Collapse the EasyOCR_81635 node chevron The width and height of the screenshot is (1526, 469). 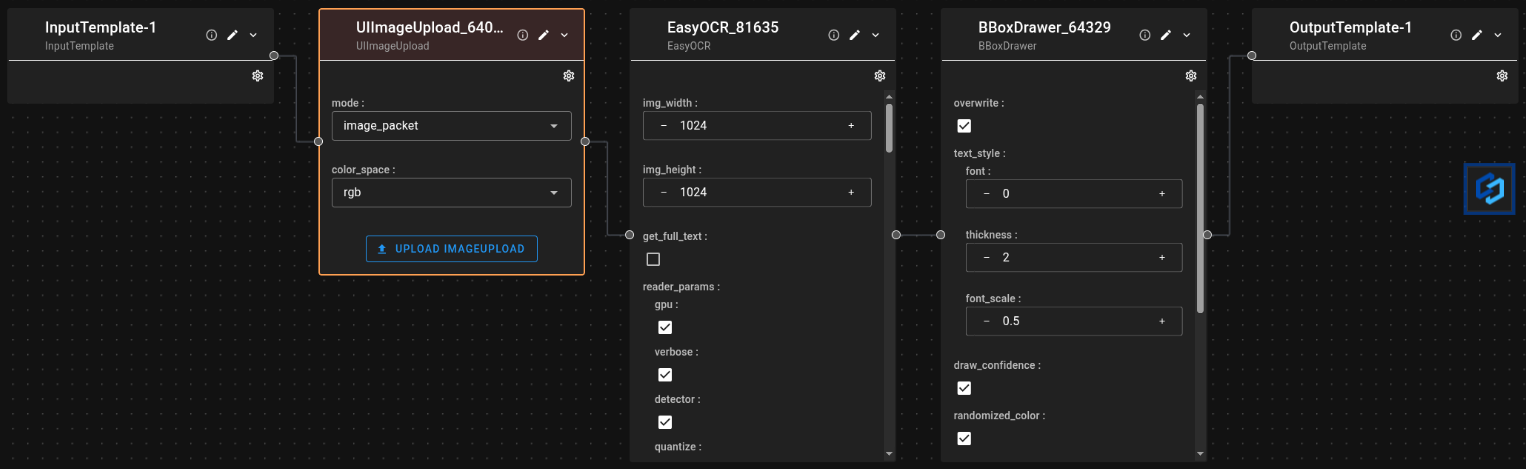pyautogui.click(x=875, y=35)
